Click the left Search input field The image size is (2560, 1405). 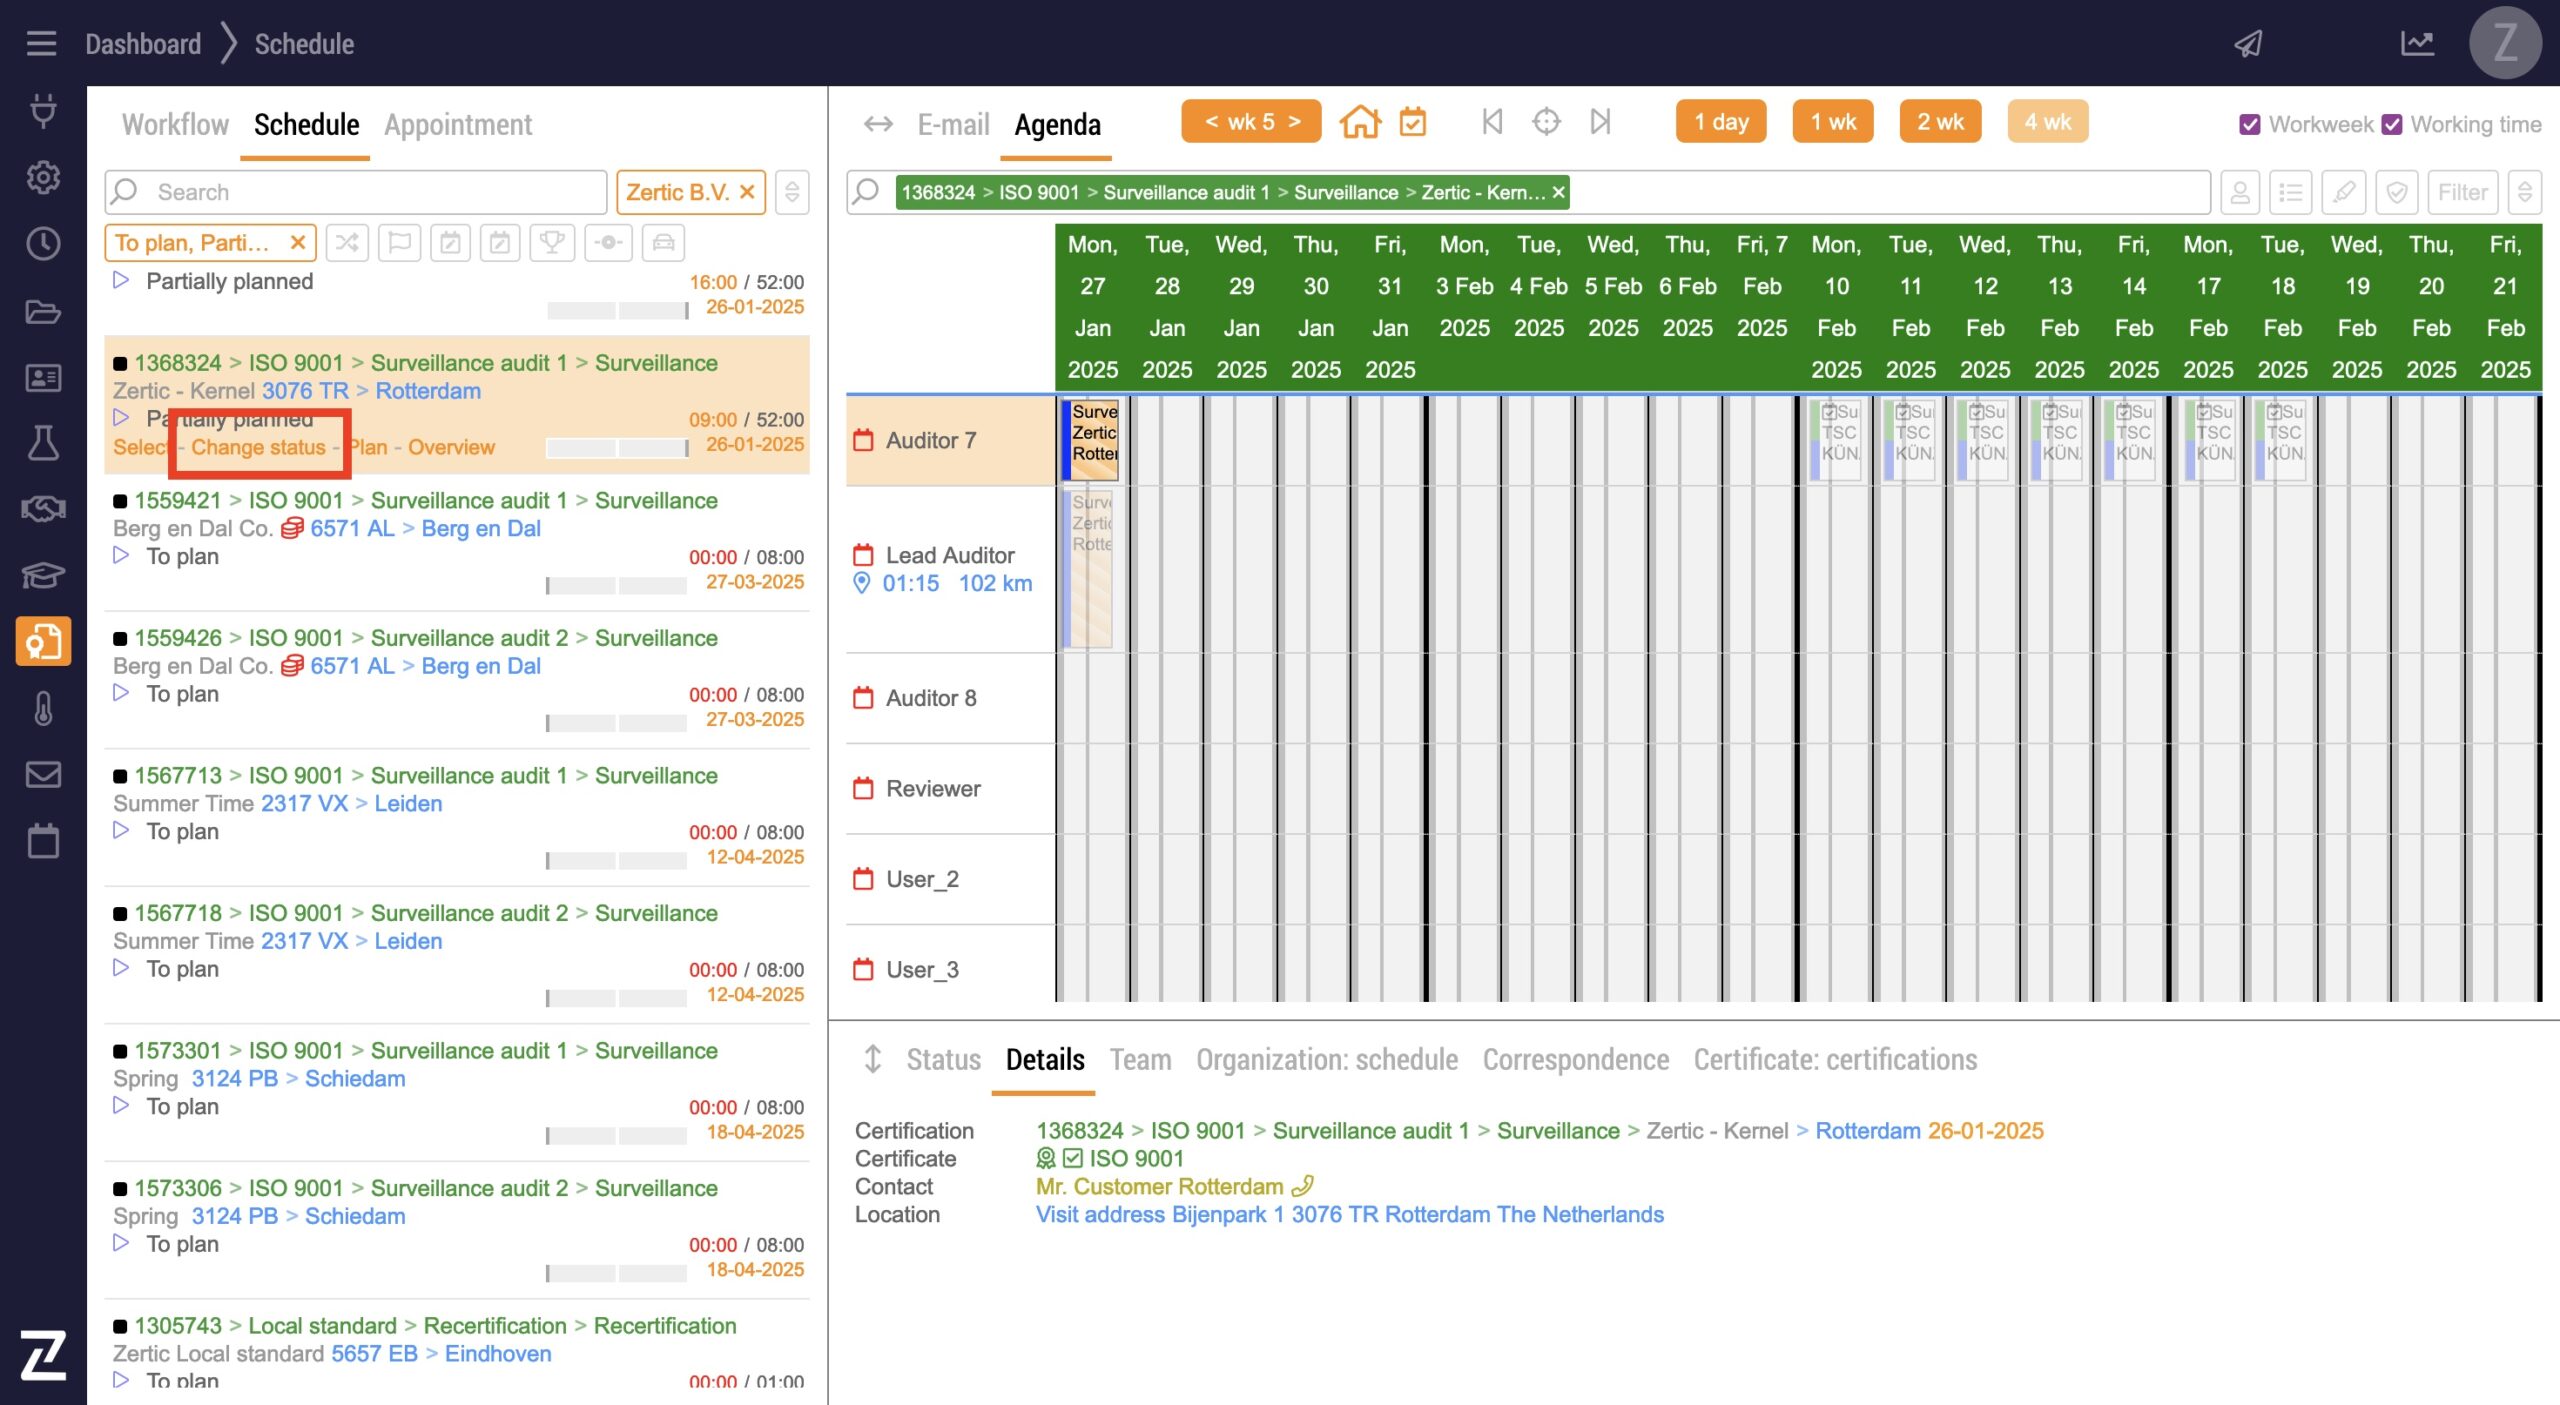click(x=370, y=192)
